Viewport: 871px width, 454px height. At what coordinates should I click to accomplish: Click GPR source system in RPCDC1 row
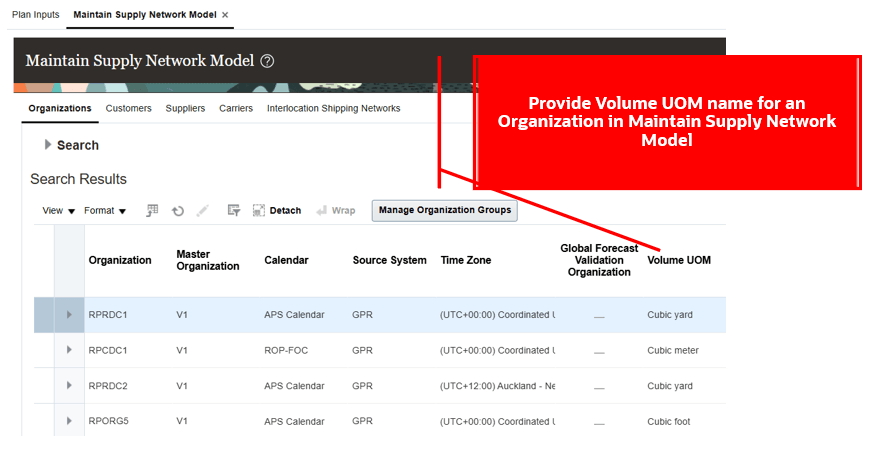[362, 350]
